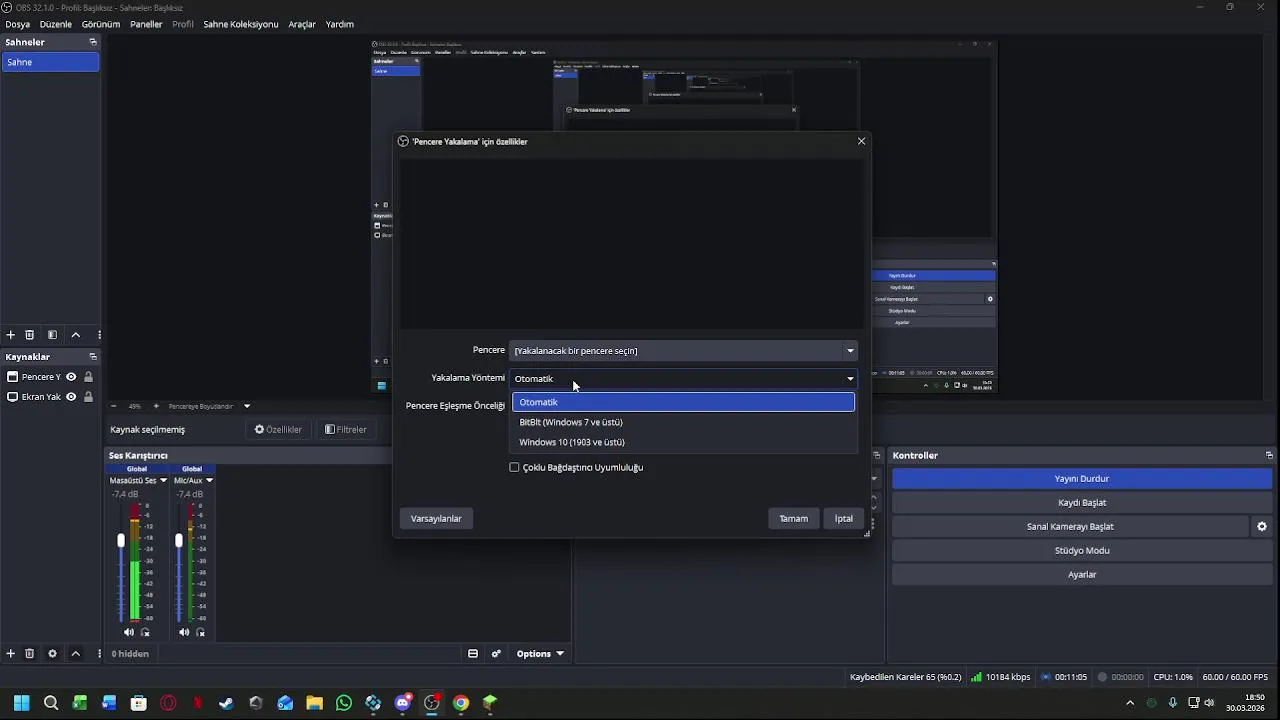Remove the source with the Kaynaklar trash icon
This screenshot has height=720, width=1280.
tap(30, 654)
